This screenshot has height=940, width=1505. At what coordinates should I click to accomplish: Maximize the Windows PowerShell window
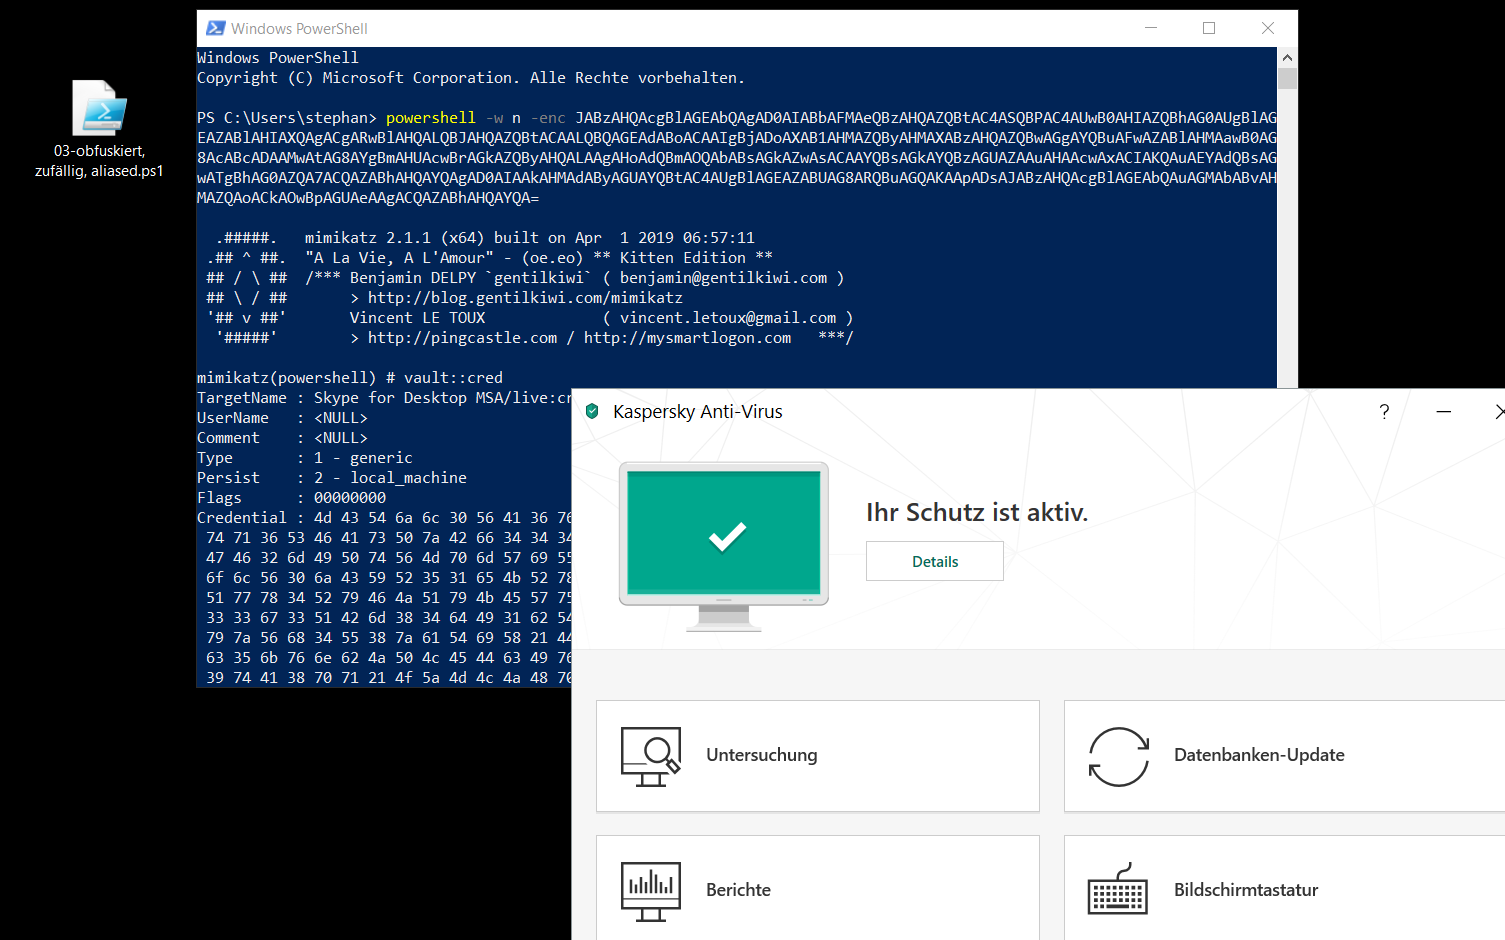(1209, 28)
